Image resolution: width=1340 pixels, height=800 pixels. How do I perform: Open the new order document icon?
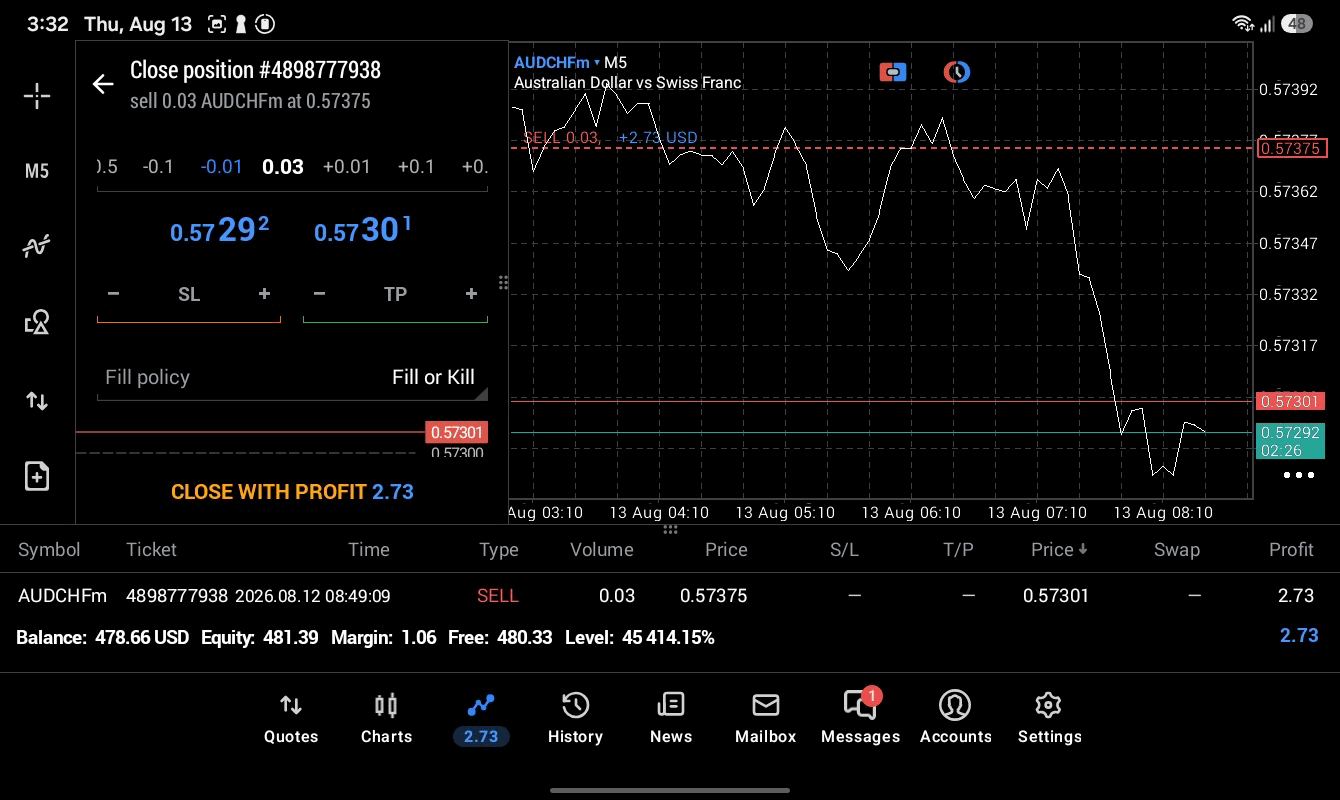pyautogui.click(x=37, y=476)
